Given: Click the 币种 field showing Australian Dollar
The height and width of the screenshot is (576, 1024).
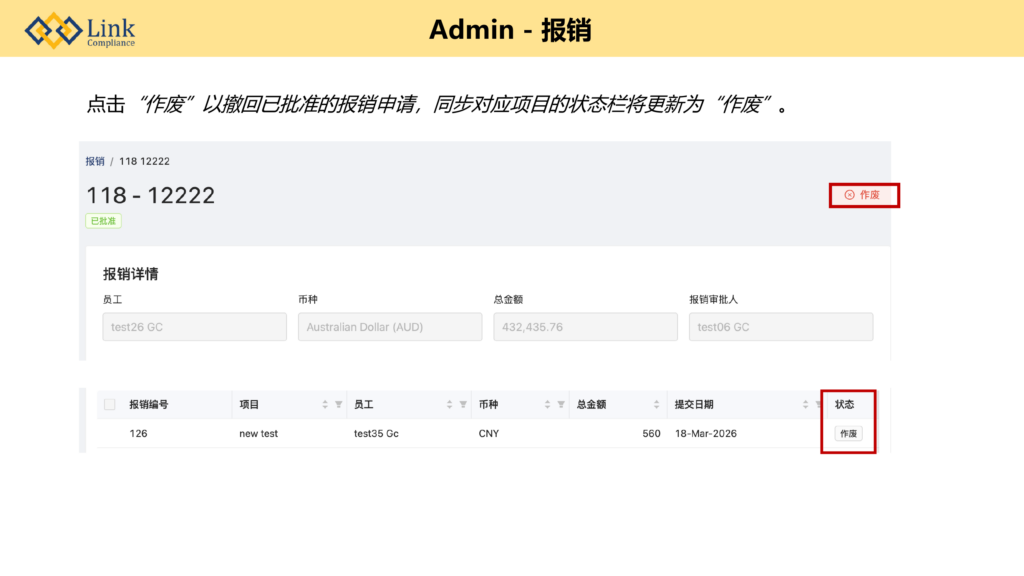Looking at the screenshot, I should click(390, 327).
